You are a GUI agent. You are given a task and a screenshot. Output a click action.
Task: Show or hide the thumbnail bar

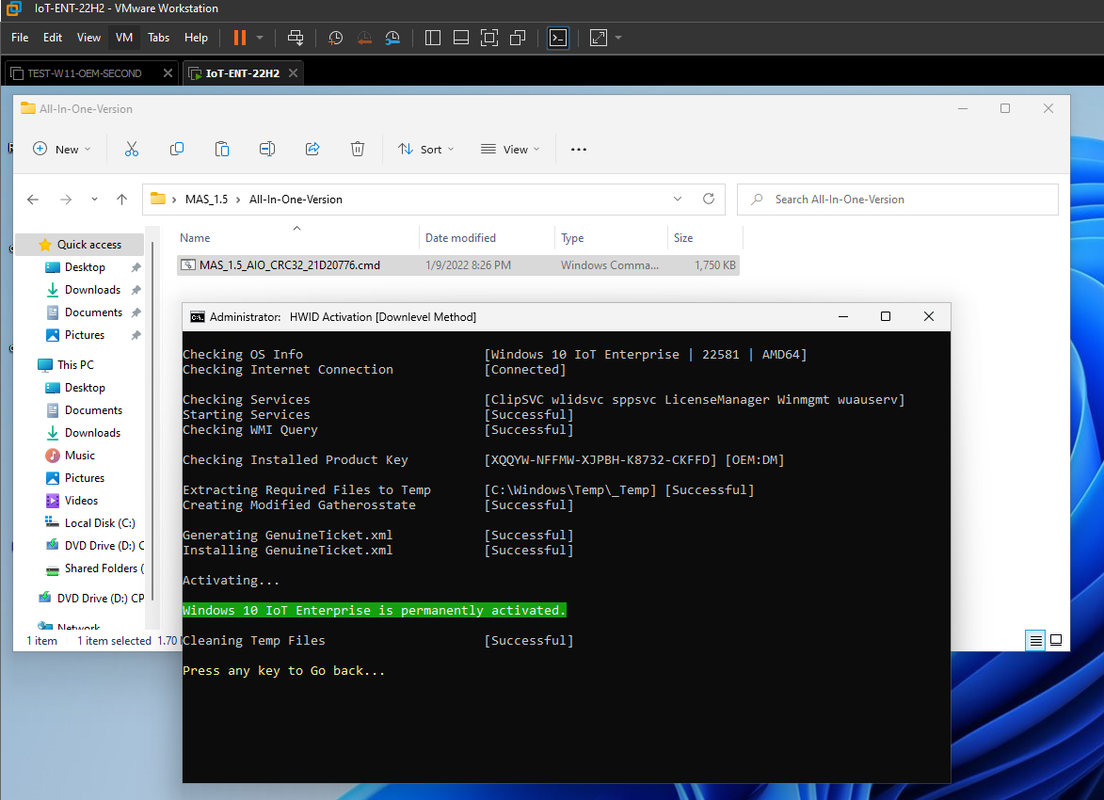point(461,38)
